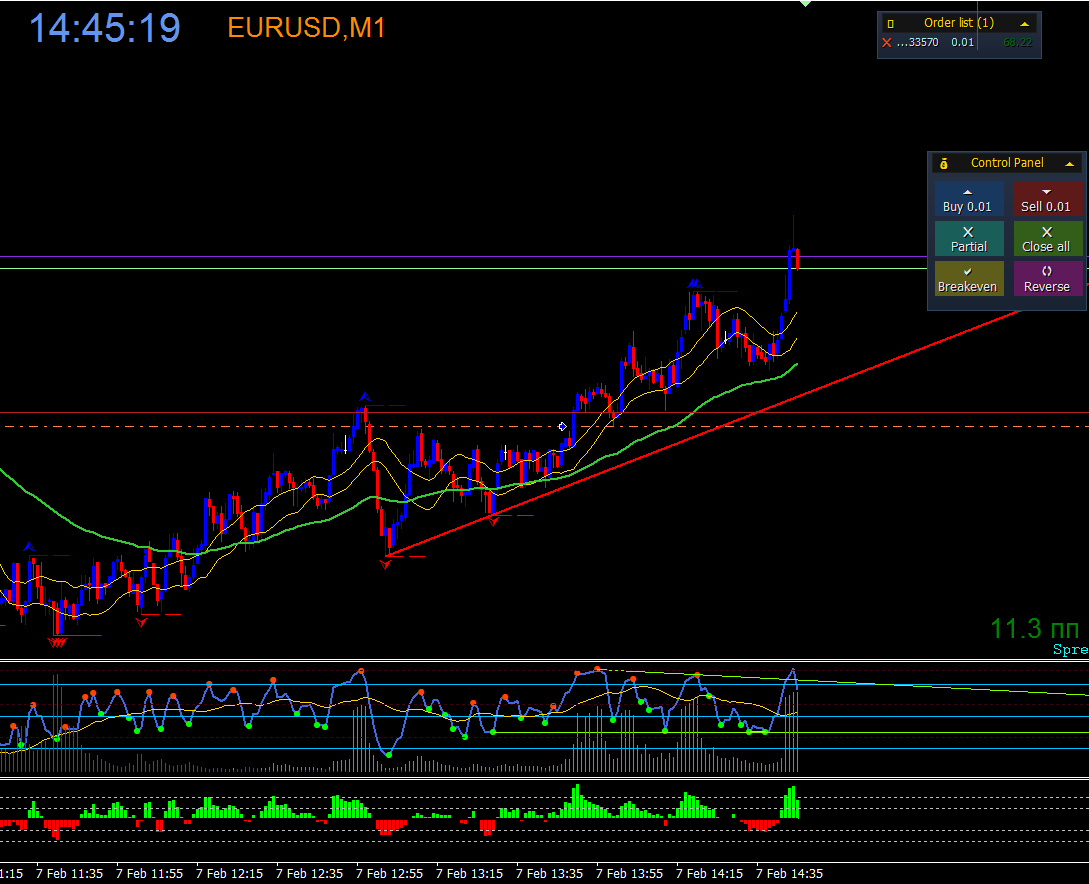Reverse the current position
The height and width of the screenshot is (884, 1089).
click(1047, 278)
